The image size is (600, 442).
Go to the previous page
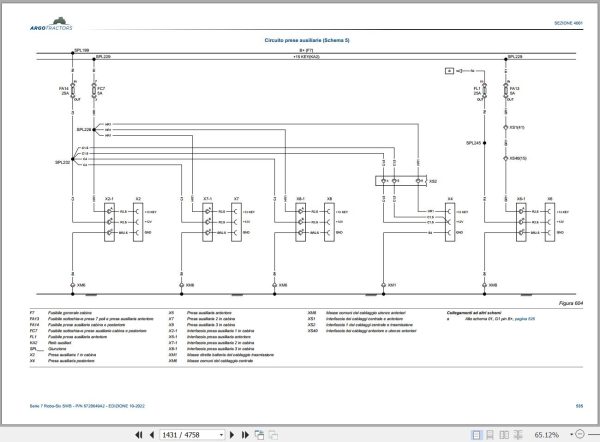152,435
